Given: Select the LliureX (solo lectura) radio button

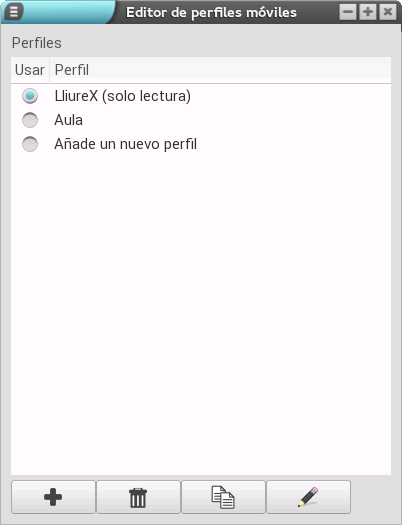Looking at the screenshot, I should [30, 96].
